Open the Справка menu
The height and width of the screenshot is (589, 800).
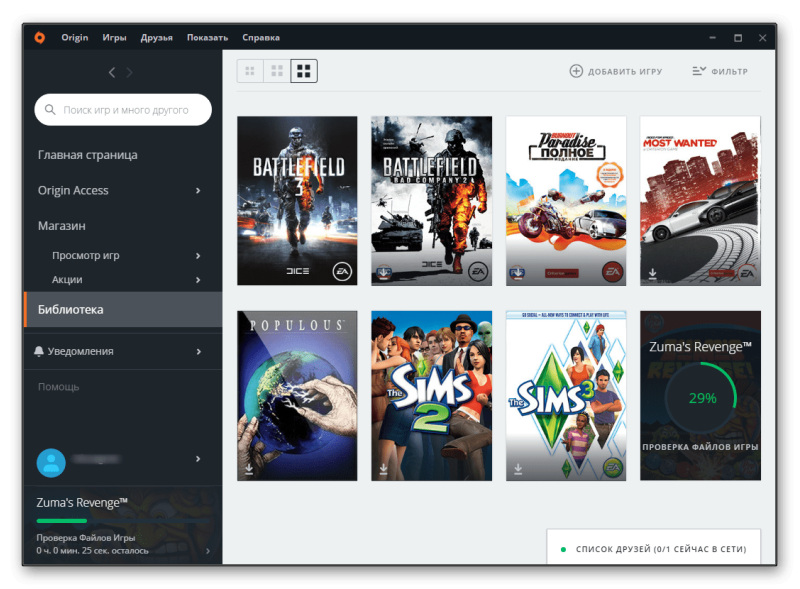click(x=261, y=37)
